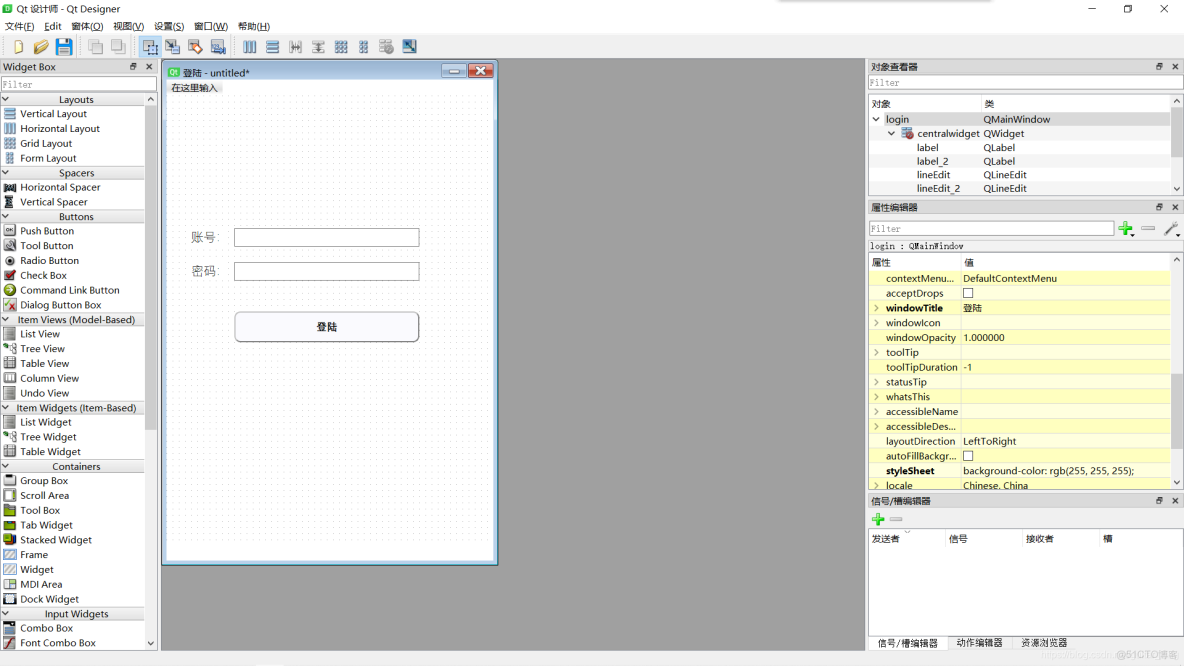Image resolution: width=1184 pixels, height=666 pixels.
Task: Collapse the centralwidget tree node
Action: coord(891,133)
